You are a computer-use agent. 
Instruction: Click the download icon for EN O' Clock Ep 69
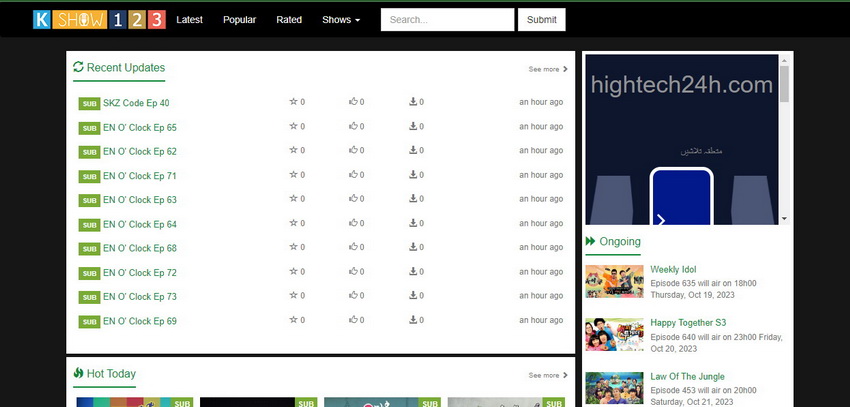413,320
